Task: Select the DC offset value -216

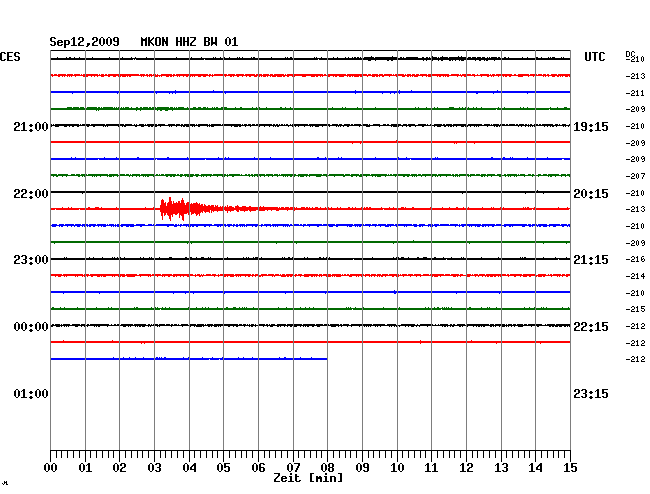Action: pos(635,259)
